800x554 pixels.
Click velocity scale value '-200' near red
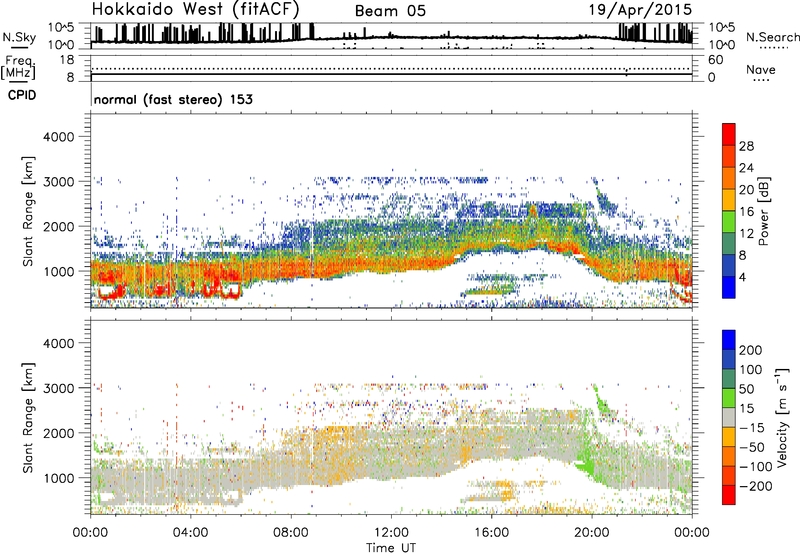[755, 486]
